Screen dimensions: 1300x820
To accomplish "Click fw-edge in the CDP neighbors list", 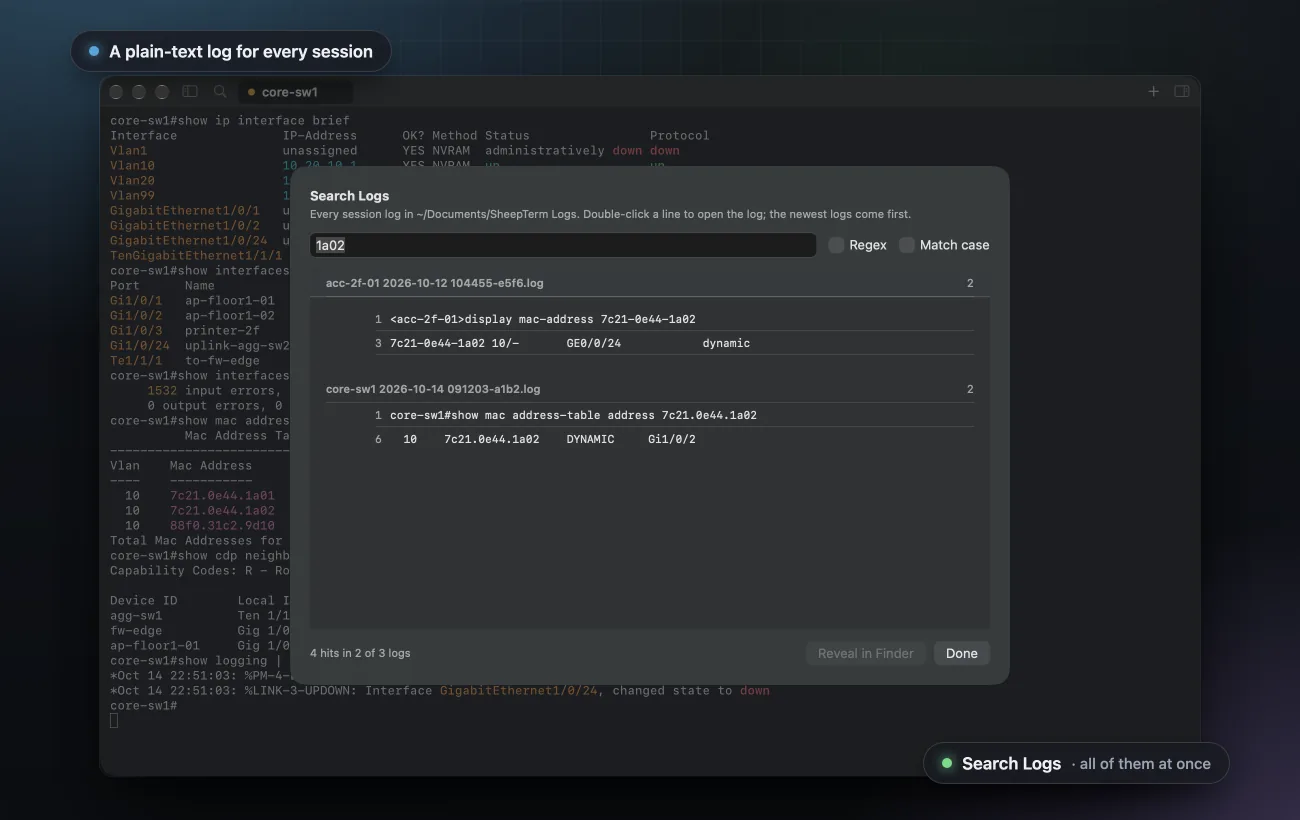I will click(x=136, y=631).
